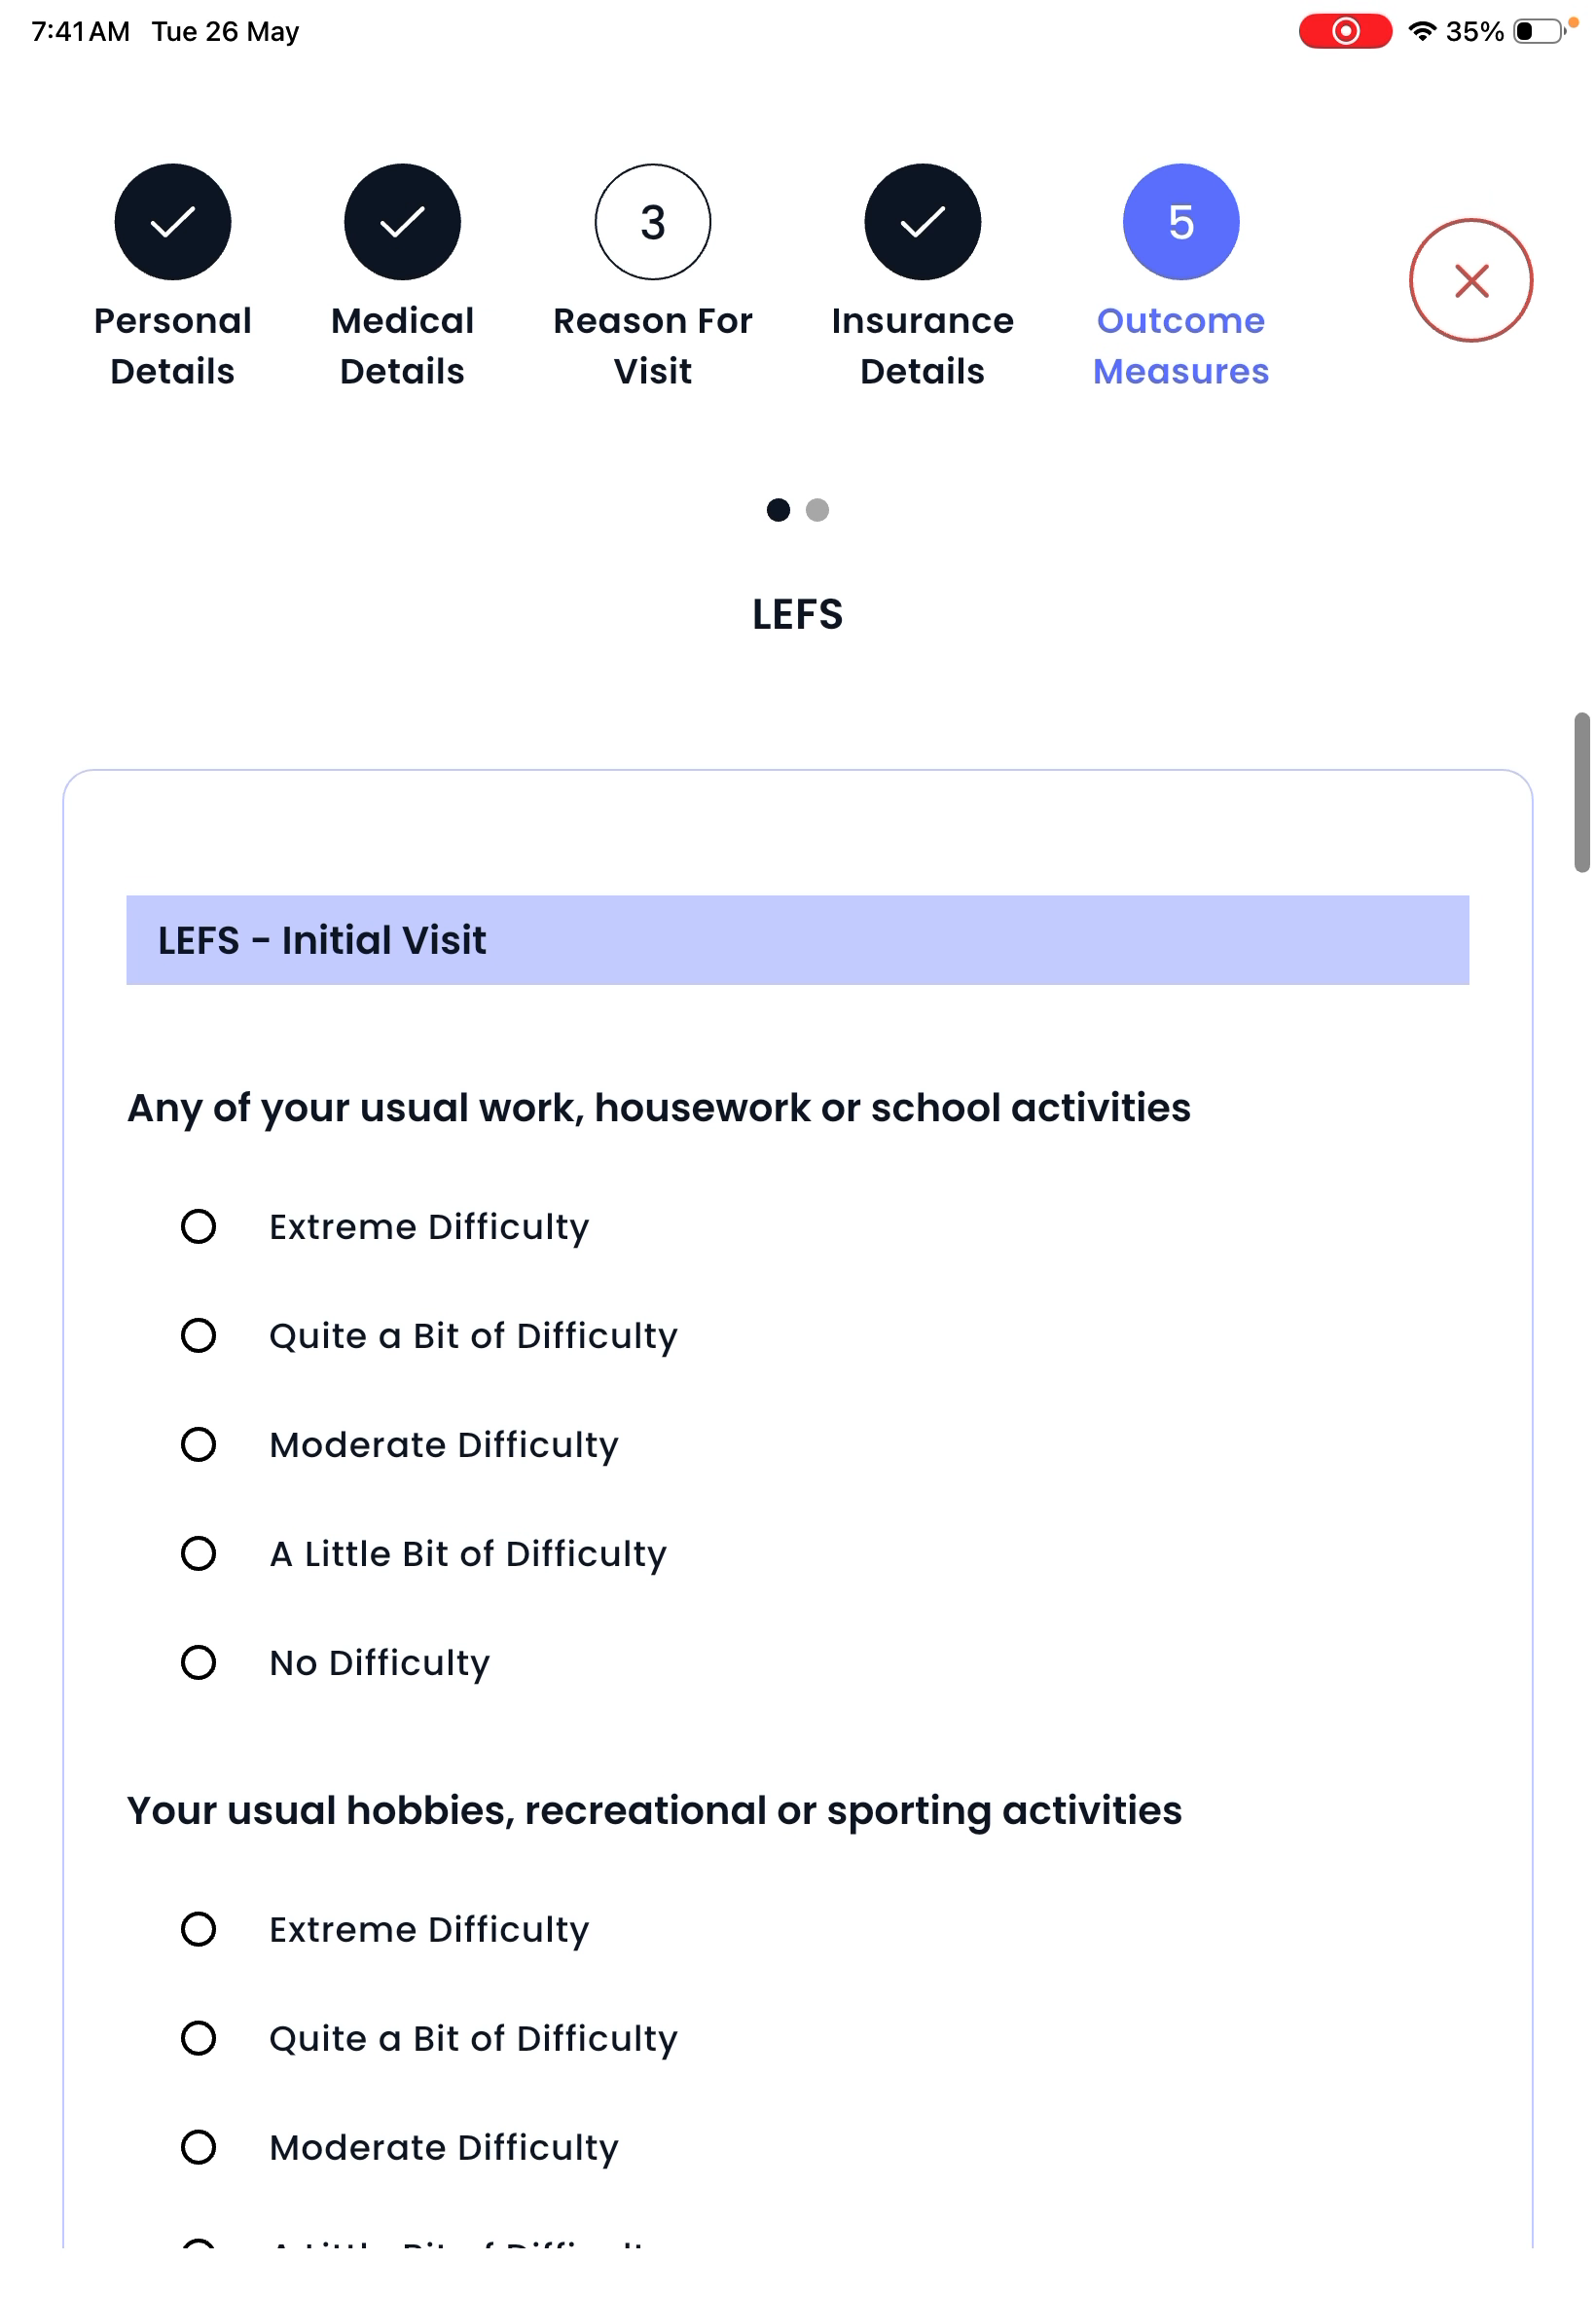Go to step 3 Reason For Visit
The height and width of the screenshot is (2297, 1596).
coord(653,222)
